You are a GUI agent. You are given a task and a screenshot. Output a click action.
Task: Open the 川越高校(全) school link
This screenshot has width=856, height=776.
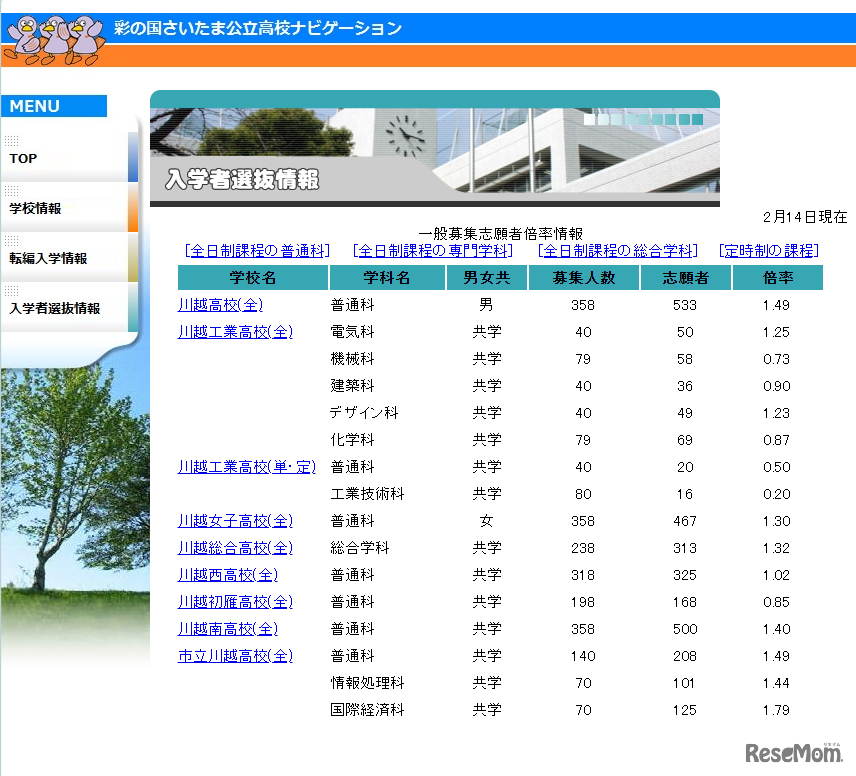(x=220, y=305)
